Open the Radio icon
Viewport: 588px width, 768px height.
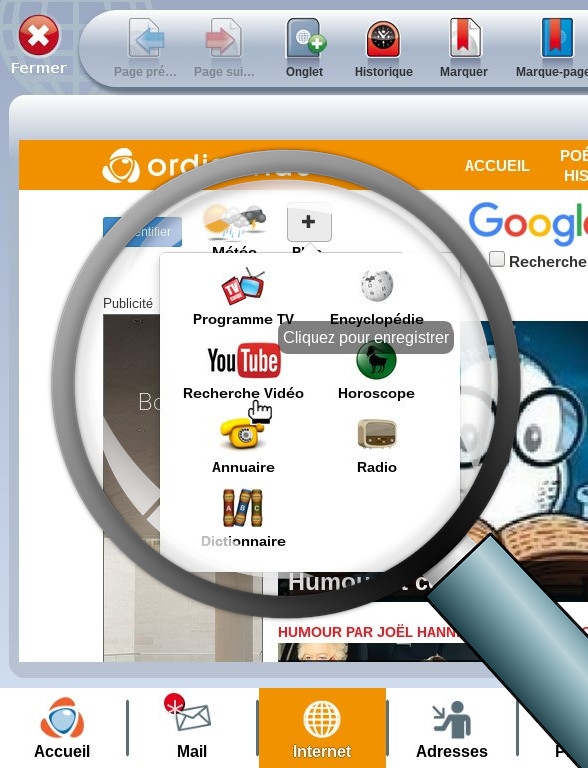pos(376,434)
